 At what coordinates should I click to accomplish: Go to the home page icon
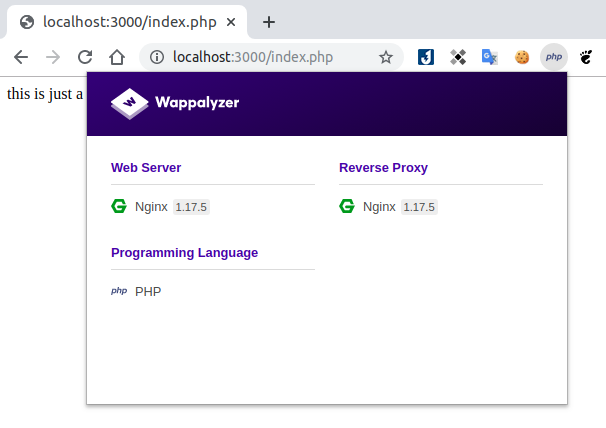pos(117,57)
